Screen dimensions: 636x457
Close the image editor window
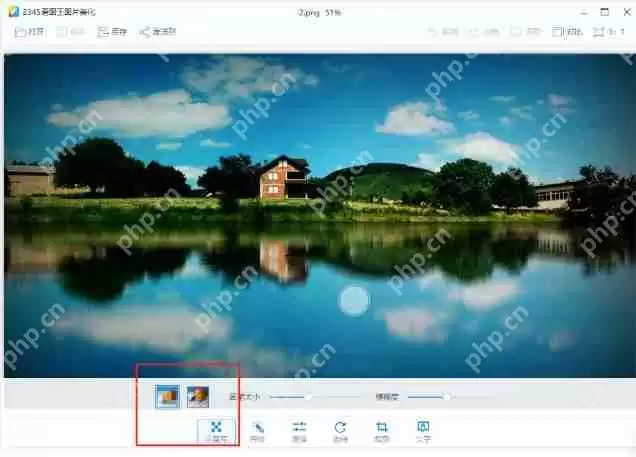627,12
